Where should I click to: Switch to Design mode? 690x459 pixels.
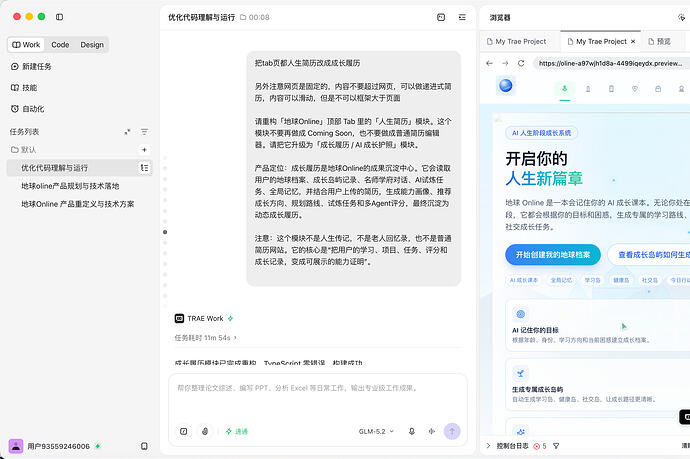tap(92, 45)
